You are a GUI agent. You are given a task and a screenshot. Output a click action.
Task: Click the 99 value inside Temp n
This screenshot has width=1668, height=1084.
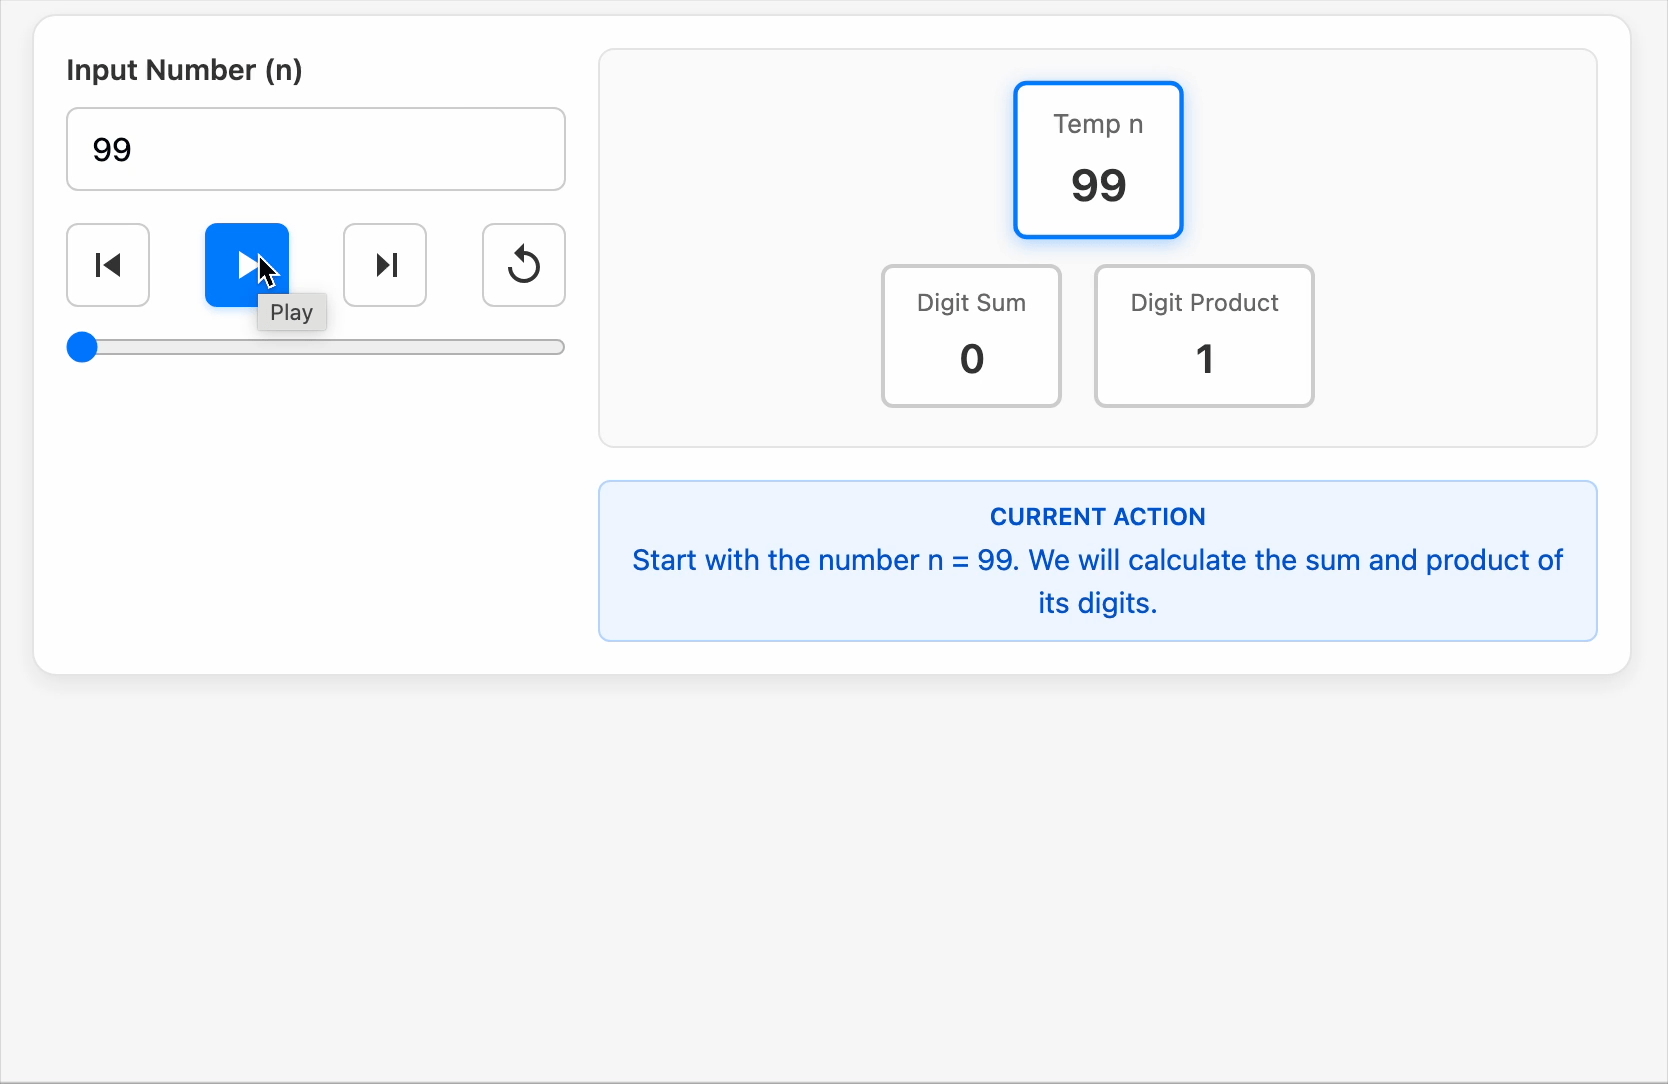click(1098, 186)
